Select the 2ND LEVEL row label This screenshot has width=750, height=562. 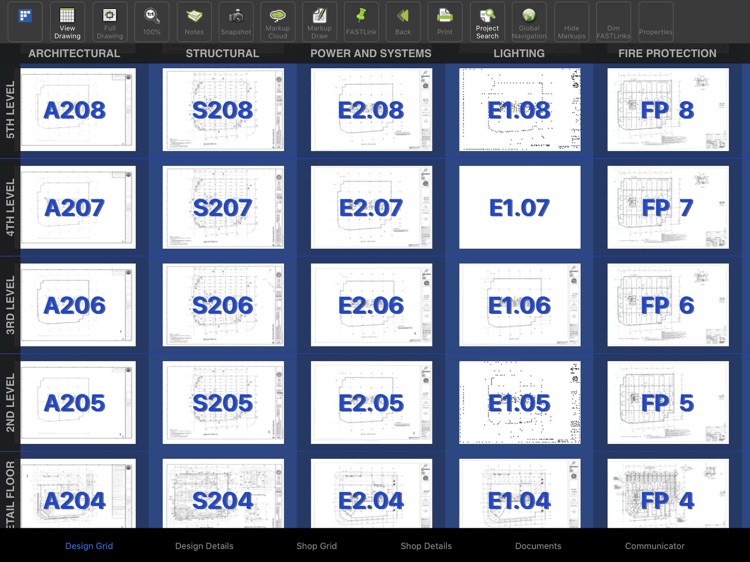(x=10, y=402)
